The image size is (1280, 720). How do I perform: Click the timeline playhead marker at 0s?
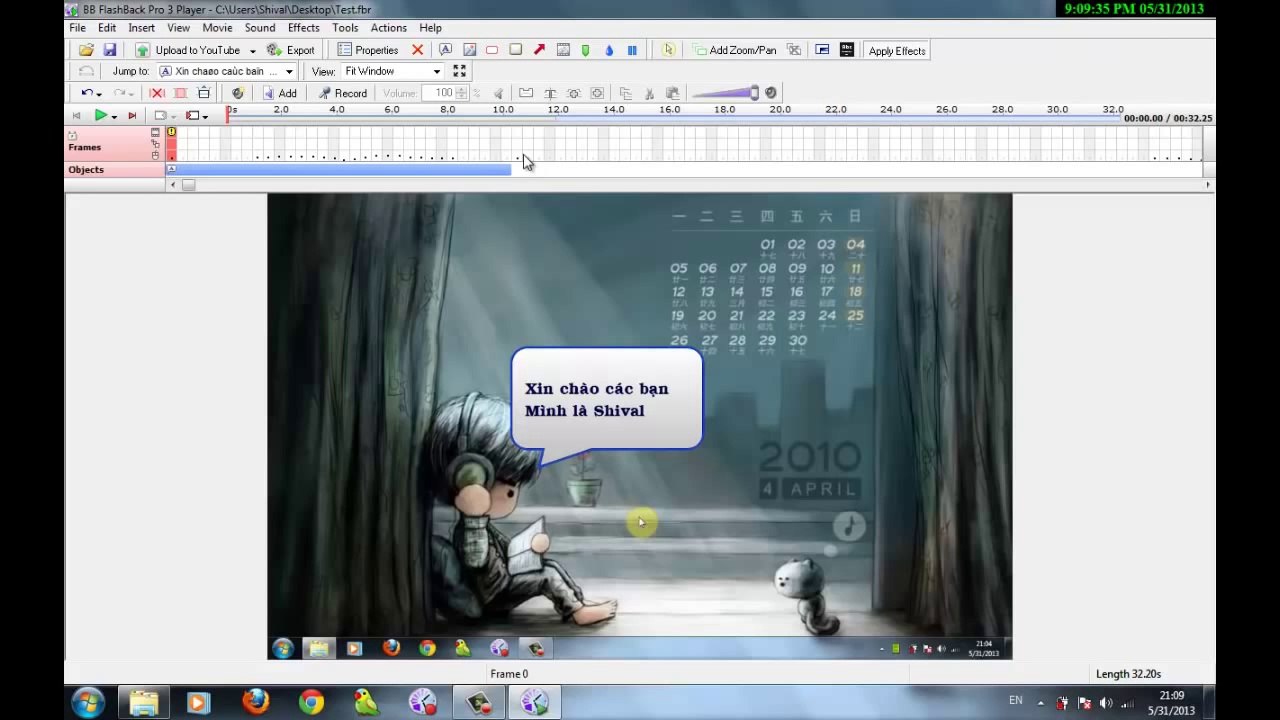coord(228,113)
